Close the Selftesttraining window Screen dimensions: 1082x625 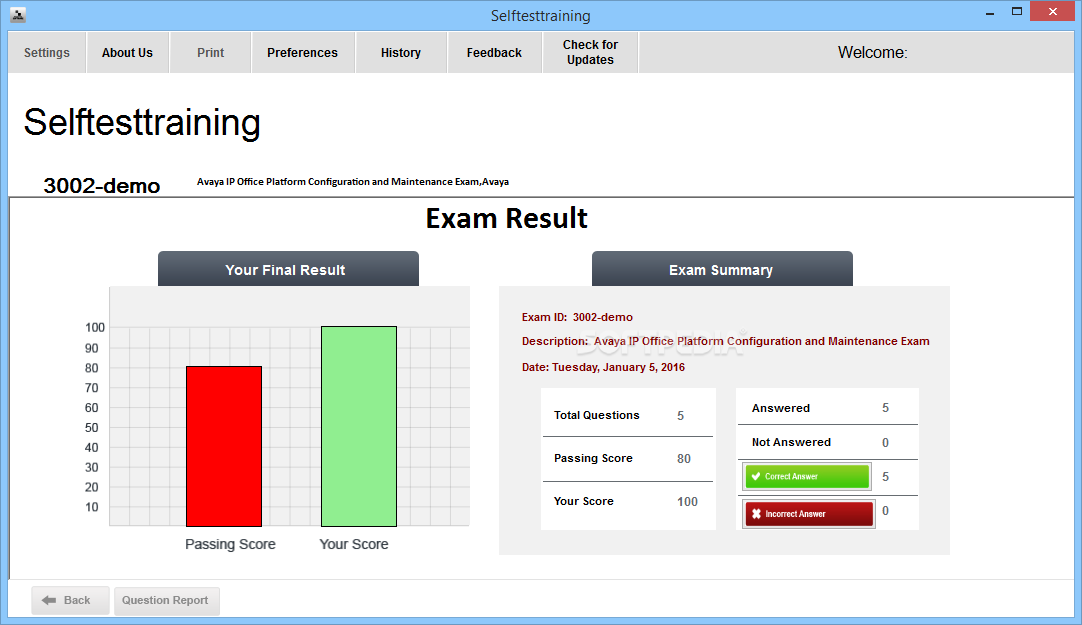point(1053,11)
